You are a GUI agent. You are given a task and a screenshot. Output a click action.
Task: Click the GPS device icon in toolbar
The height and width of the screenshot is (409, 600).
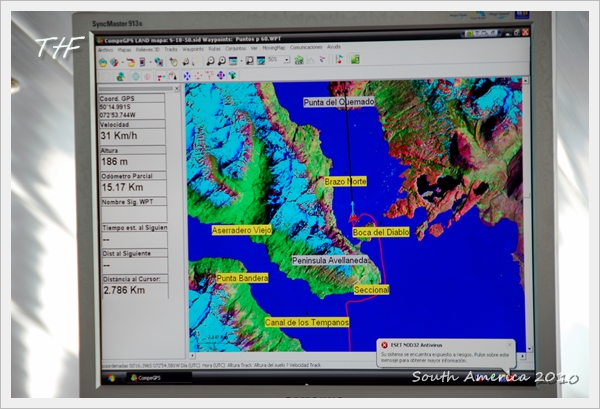[x=142, y=62]
